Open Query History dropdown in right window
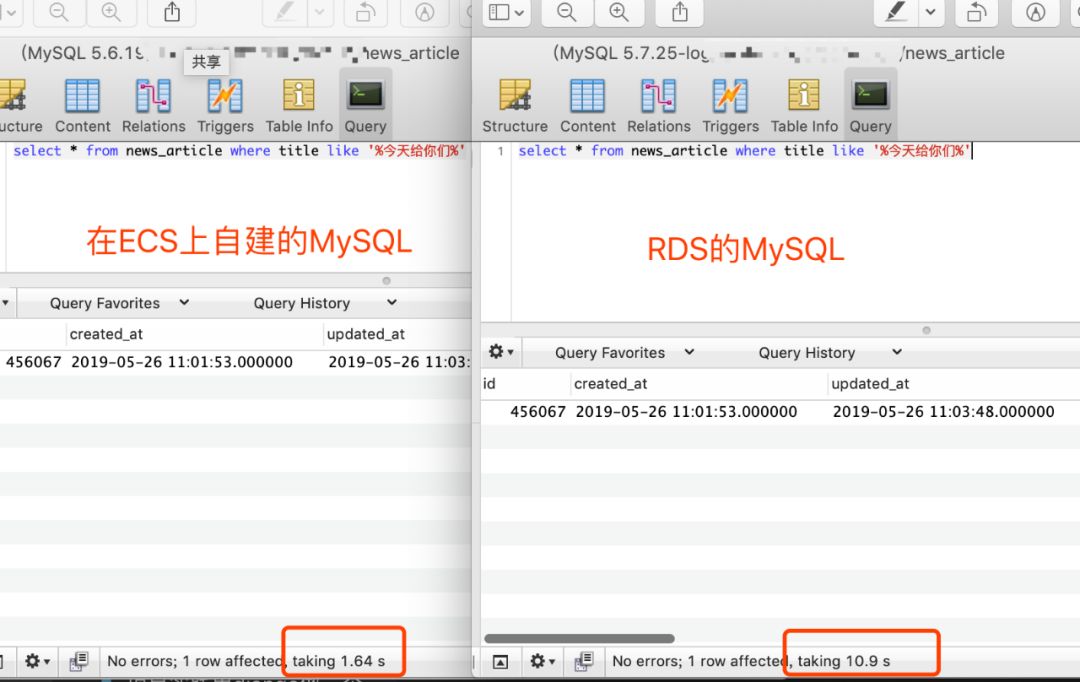This screenshot has height=682, width=1080. (x=829, y=353)
